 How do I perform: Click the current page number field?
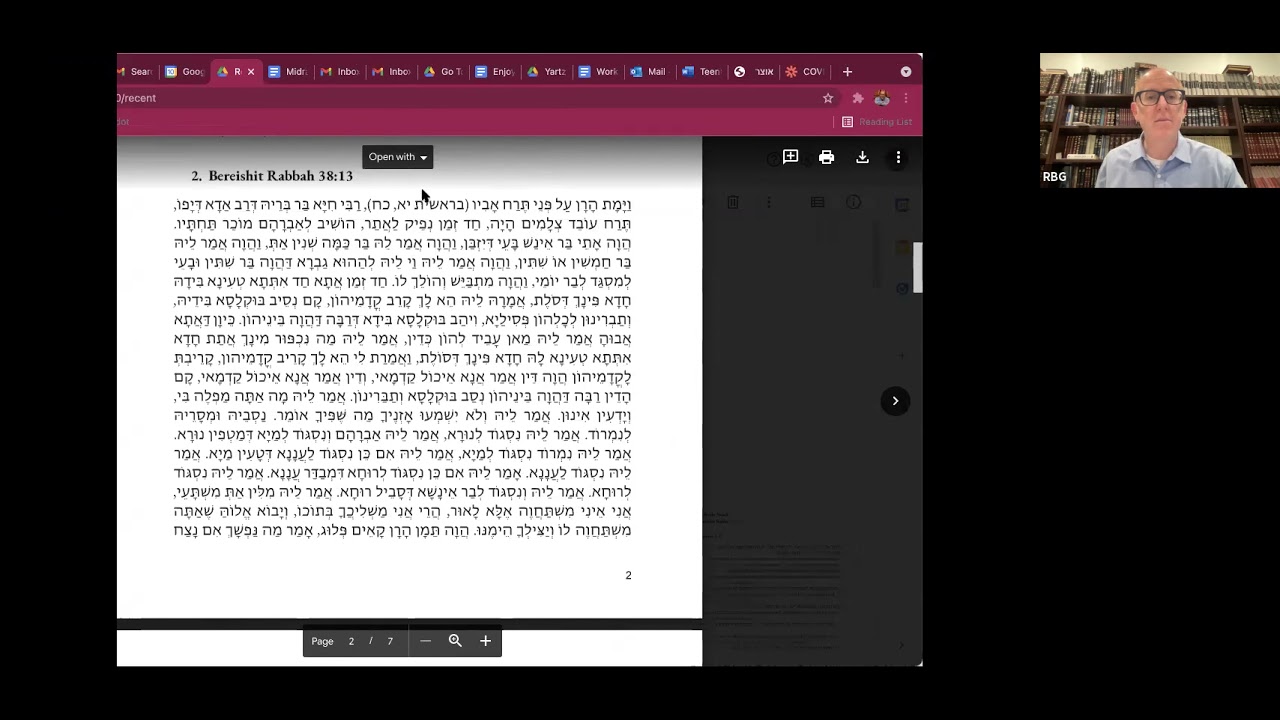[x=351, y=641]
